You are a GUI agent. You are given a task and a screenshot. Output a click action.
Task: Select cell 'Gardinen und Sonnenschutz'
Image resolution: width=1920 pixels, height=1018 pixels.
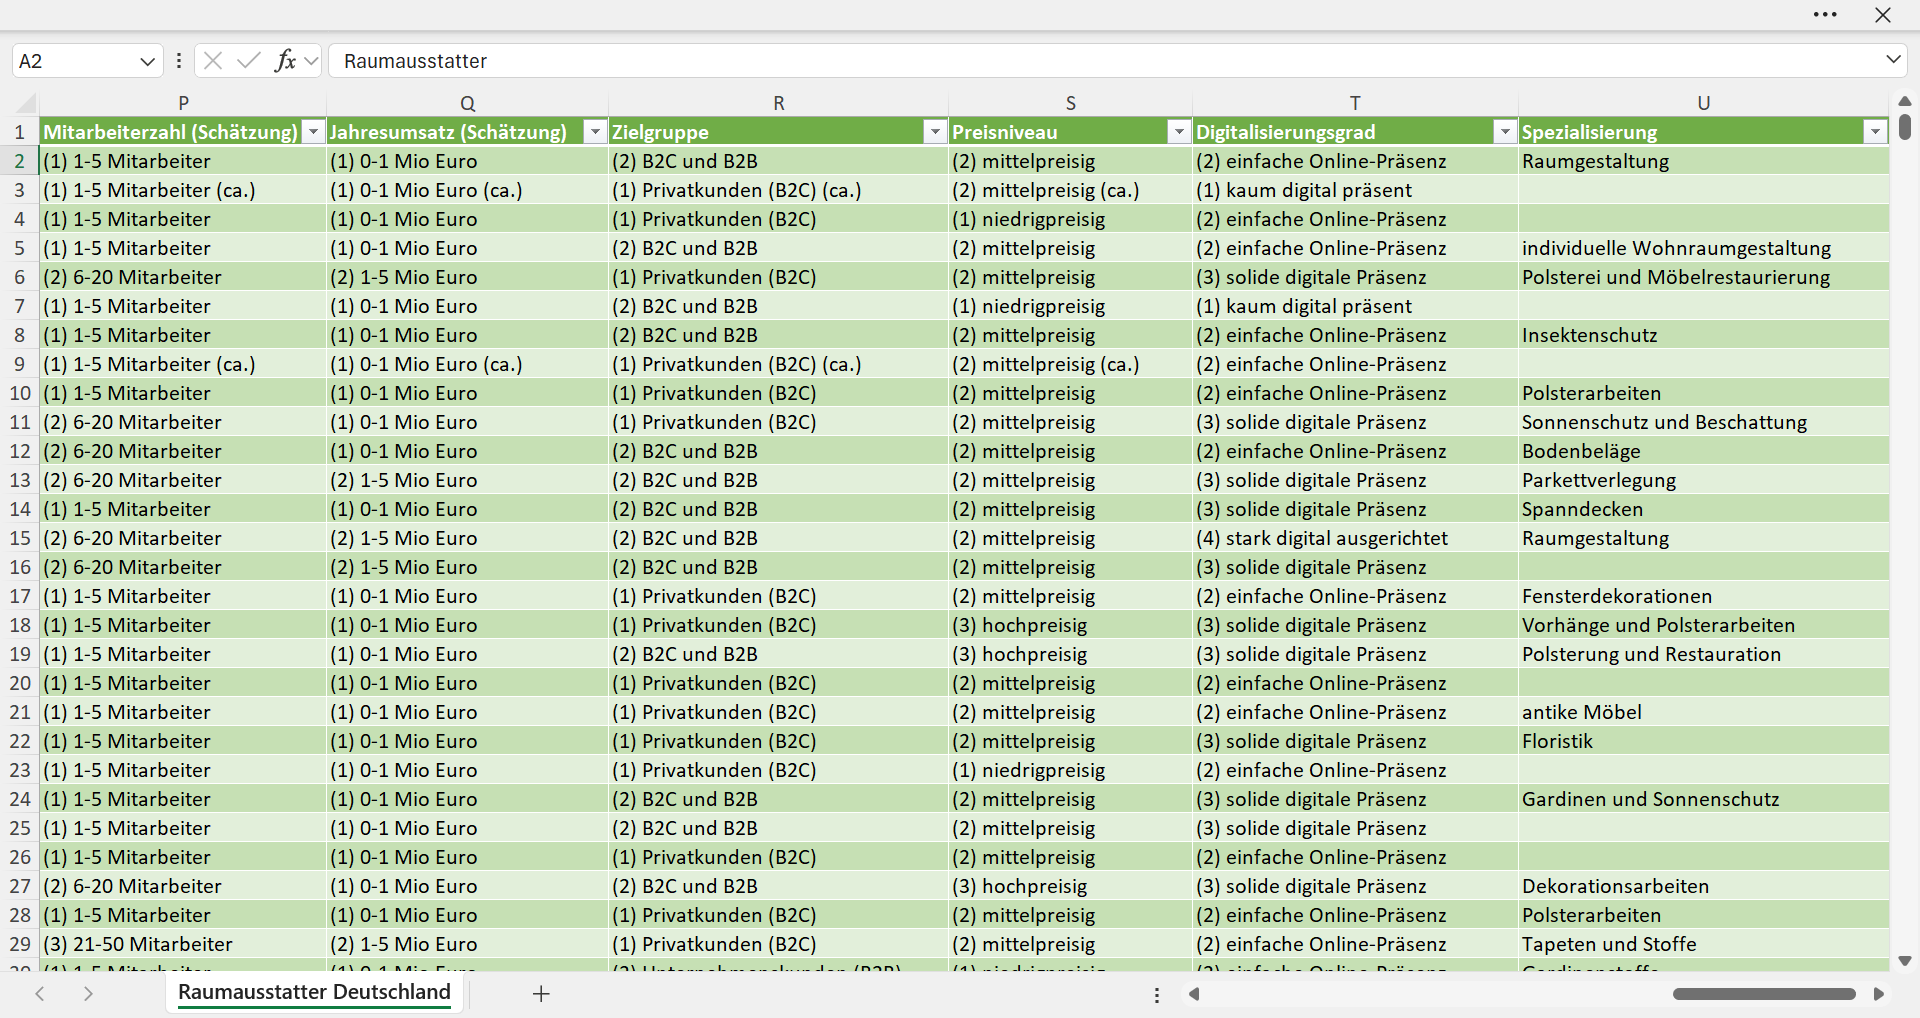point(1703,799)
